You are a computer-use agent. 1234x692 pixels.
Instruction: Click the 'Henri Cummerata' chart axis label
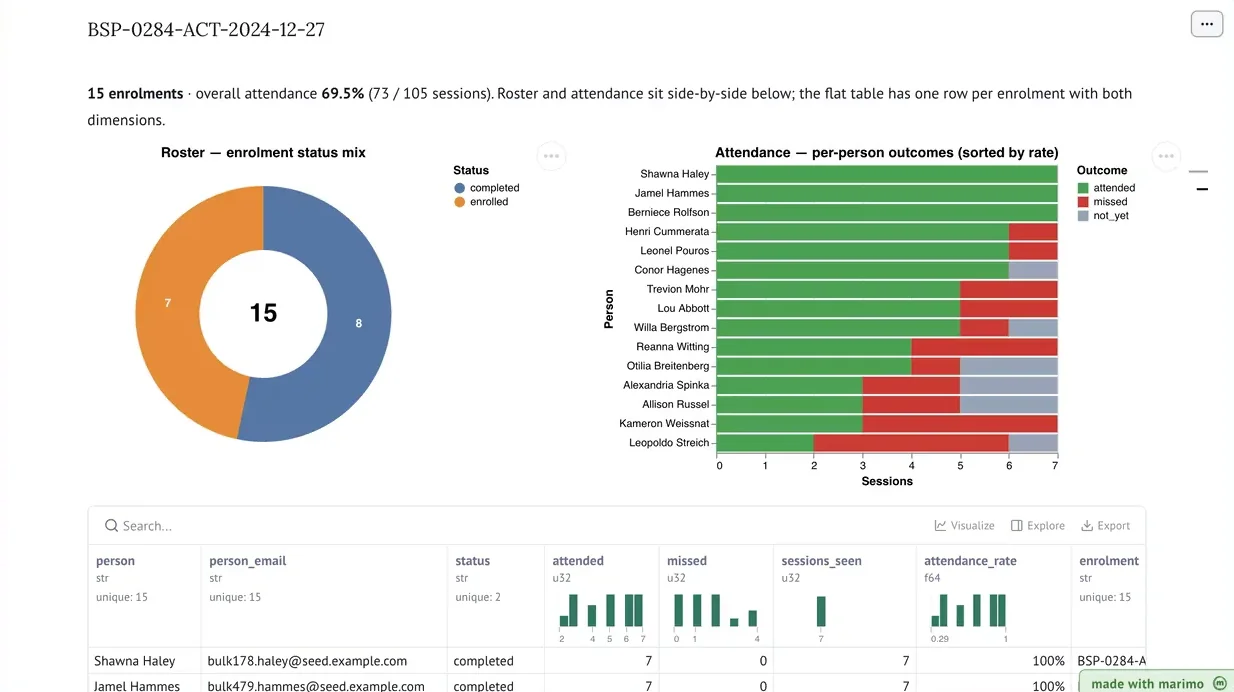point(667,231)
